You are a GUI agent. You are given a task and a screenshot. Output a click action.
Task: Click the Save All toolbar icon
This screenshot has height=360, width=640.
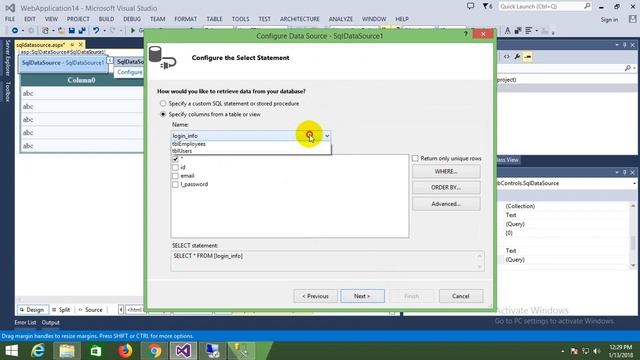(x=82, y=31)
